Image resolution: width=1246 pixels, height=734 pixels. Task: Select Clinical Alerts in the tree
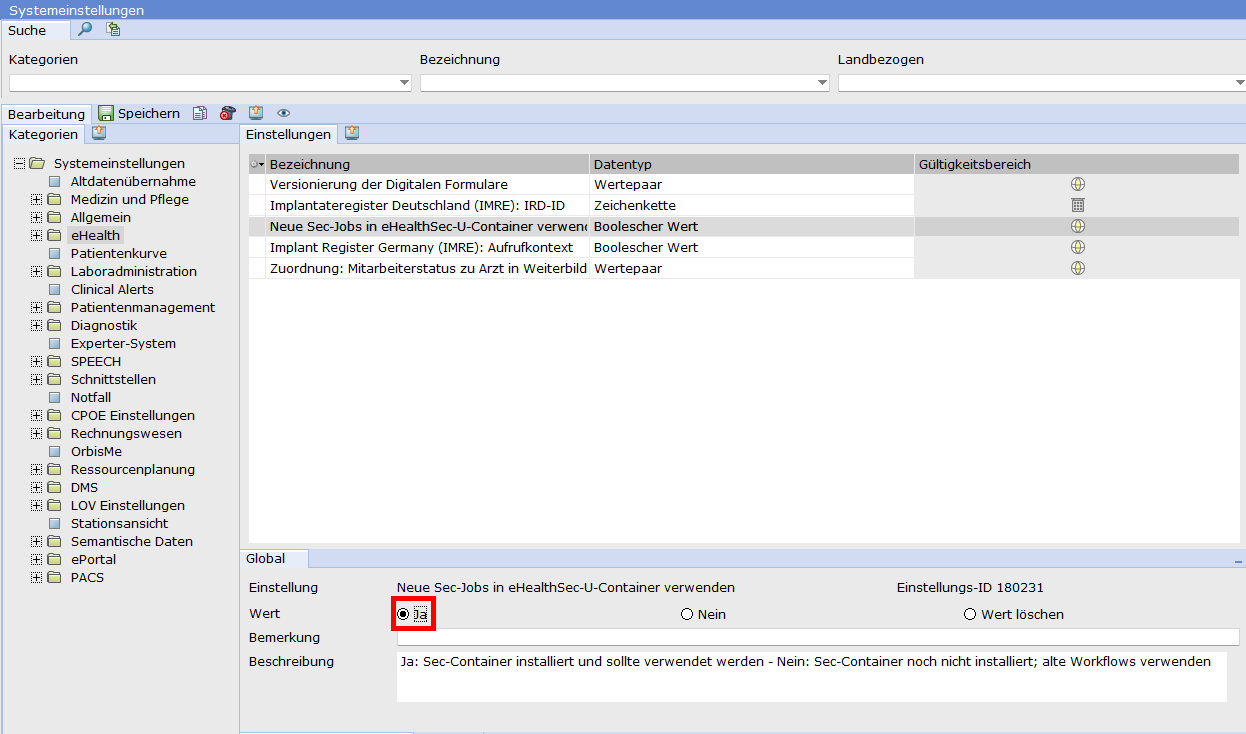coord(112,289)
